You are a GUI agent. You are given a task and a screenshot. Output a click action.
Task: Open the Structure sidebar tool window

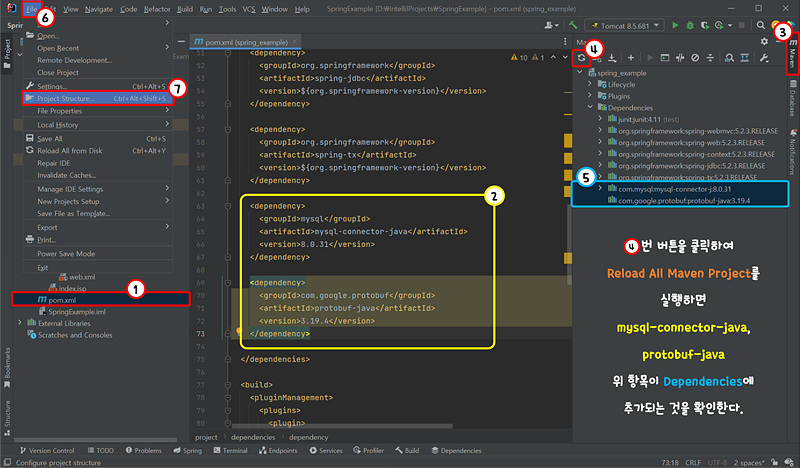pyautogui.click(x=7, y=418)
